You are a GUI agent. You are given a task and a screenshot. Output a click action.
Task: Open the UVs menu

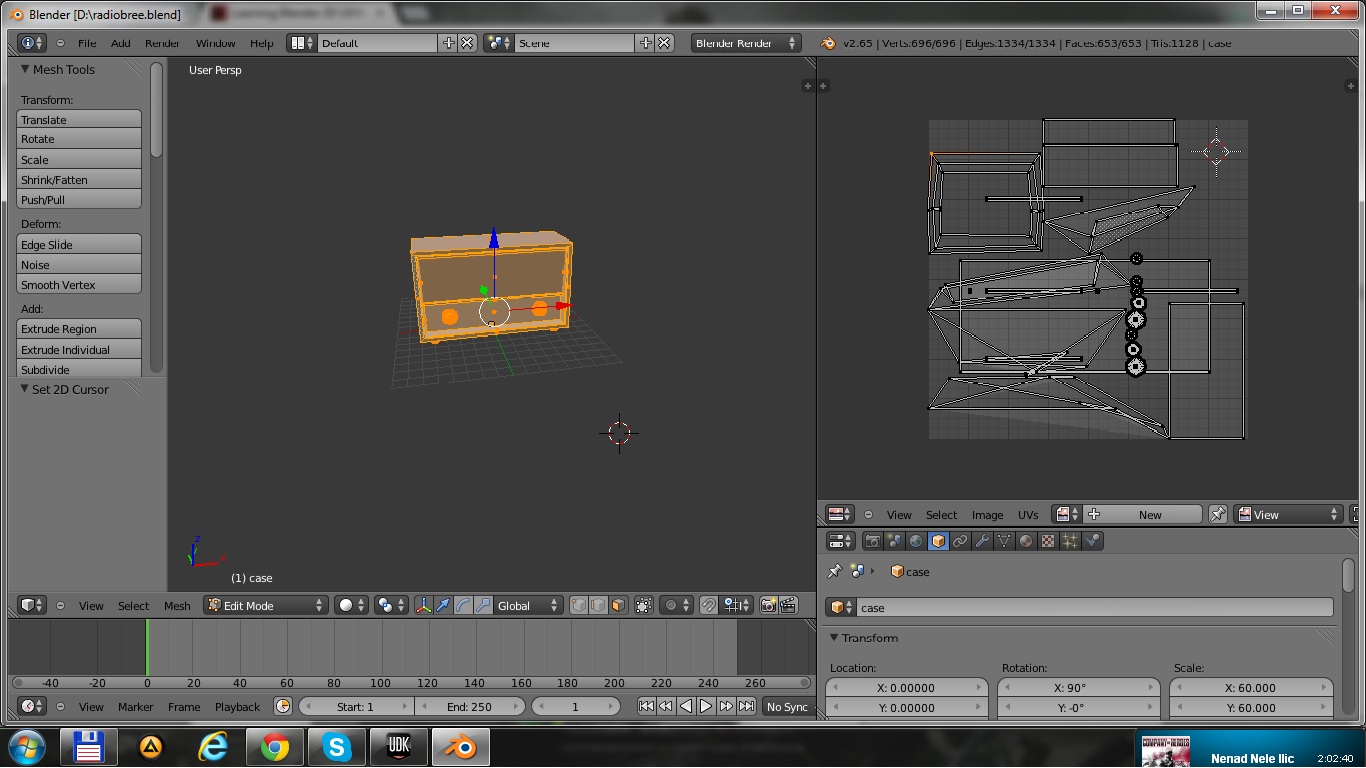1028,514
